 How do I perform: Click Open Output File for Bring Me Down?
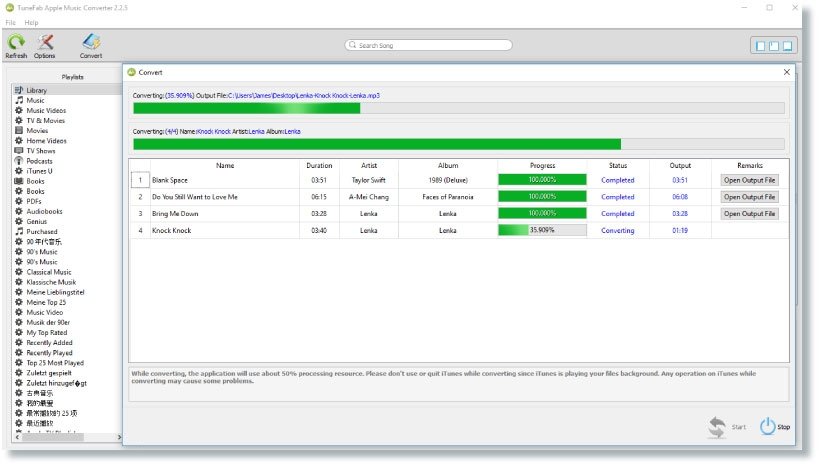click(x=750, y=214)
